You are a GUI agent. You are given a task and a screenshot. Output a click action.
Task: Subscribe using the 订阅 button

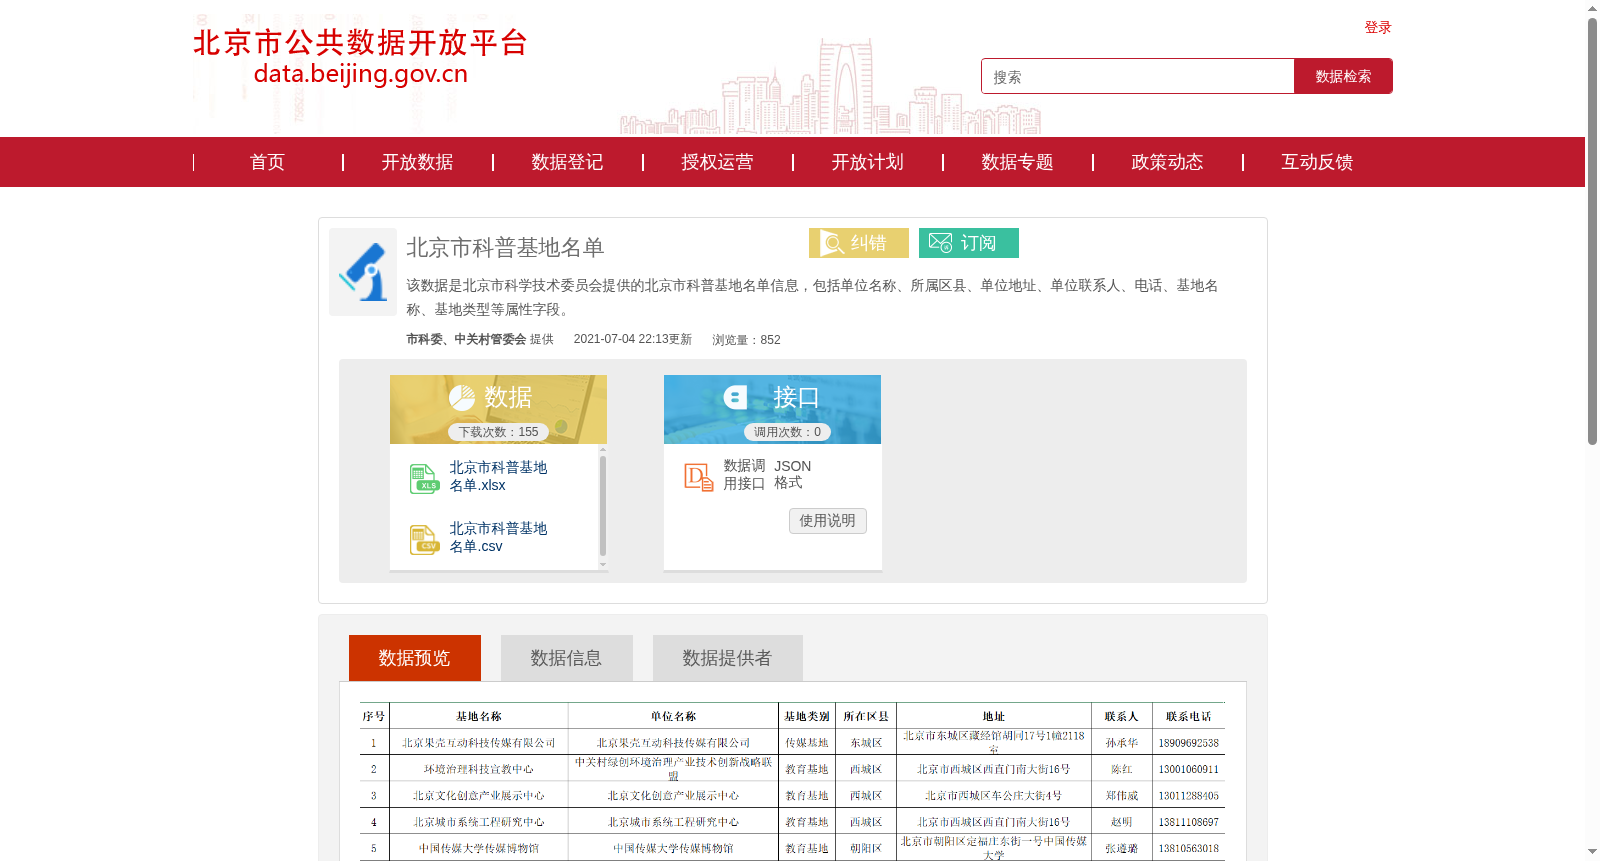coord(969,243)
